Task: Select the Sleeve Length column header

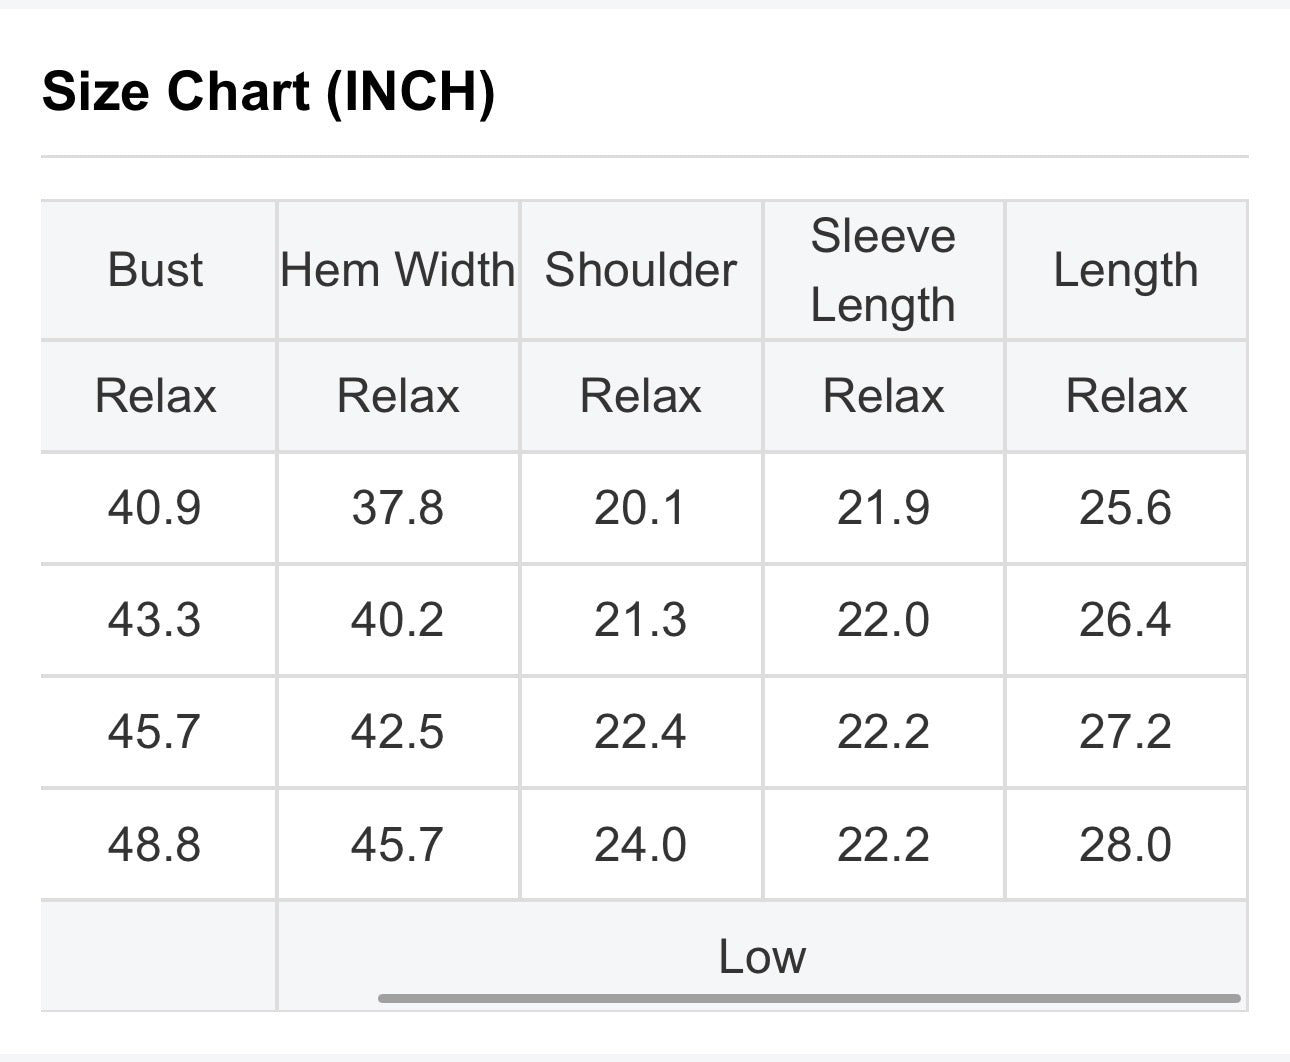Action: pos(884,270)
